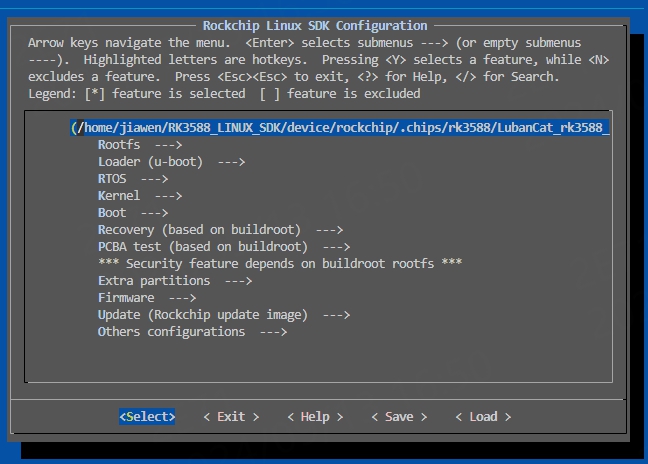Image resolution: width=648 pixels, height=464 pixels.
Task: Select the highlighted /home/jiawen defconfig path entry
Action: coord(340,128)
